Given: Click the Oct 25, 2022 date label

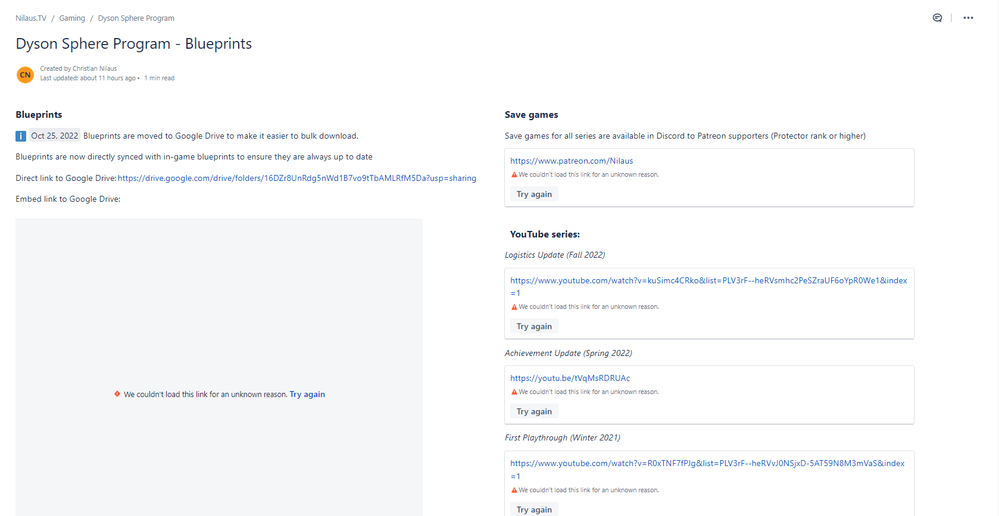Looking at the screenshot, I should [55, 136].
